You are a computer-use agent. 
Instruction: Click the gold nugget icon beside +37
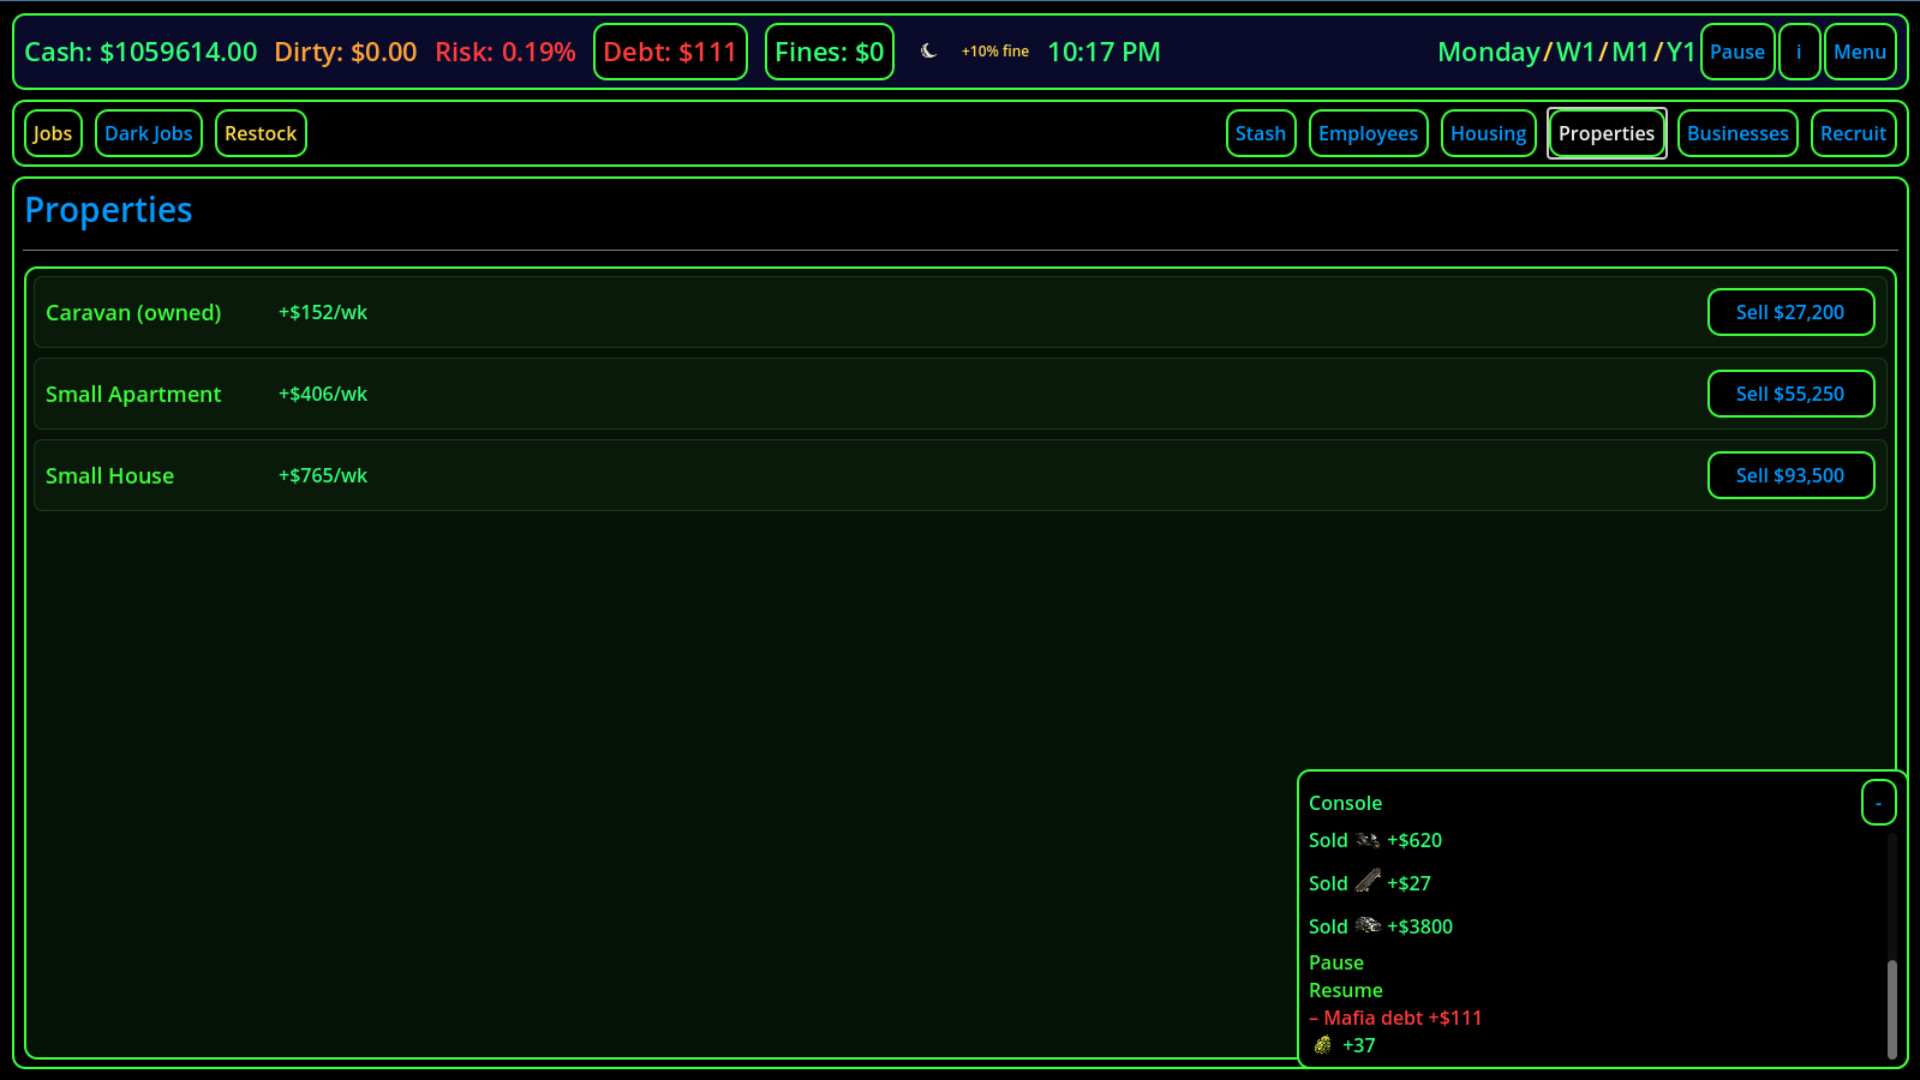(x=1322, y=1045)
